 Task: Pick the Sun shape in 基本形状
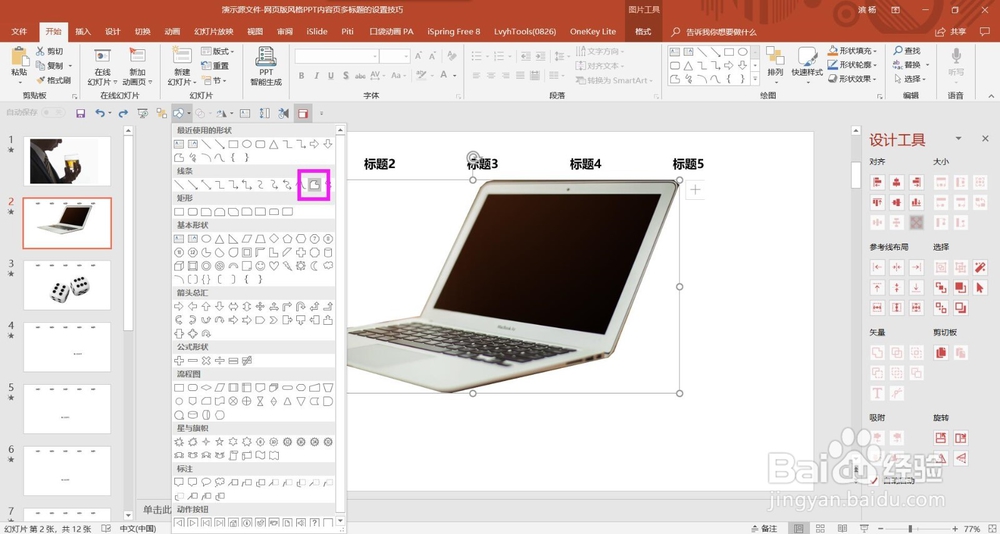(301, 266)
